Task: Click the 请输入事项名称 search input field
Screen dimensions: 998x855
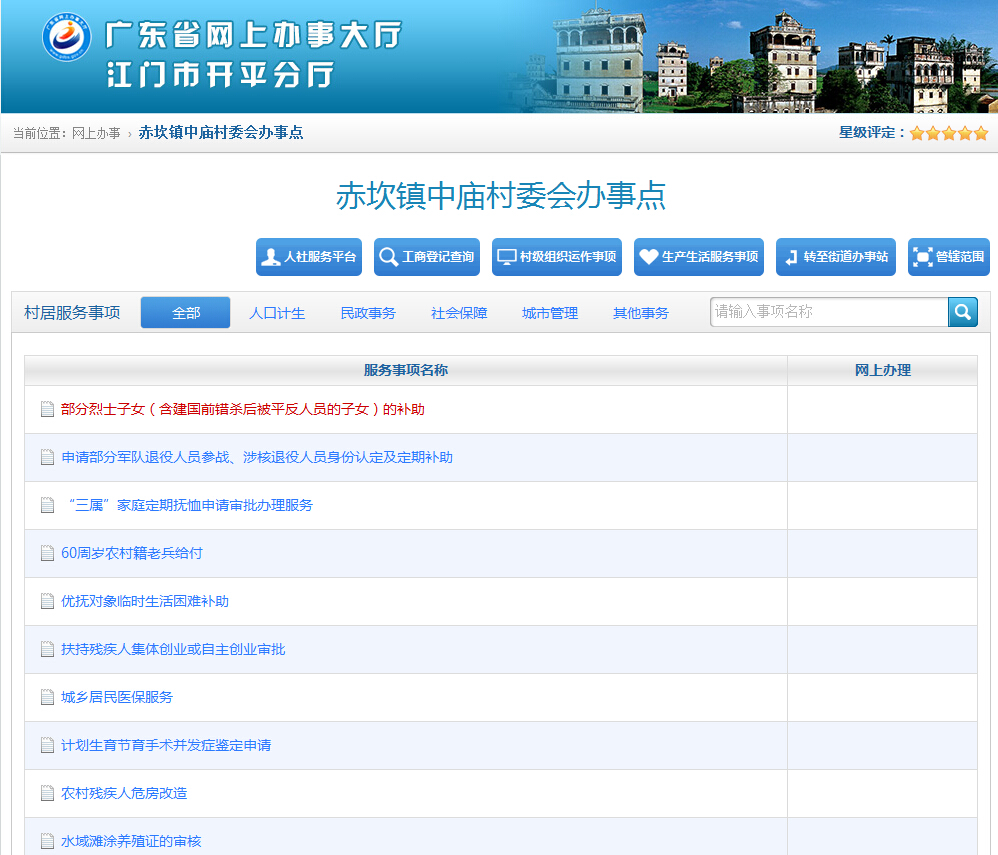Action: 828,312
